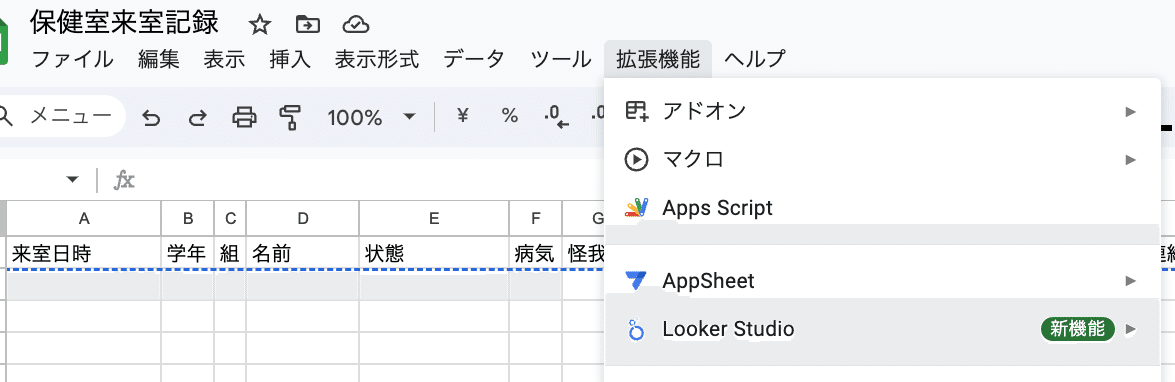Expand the アドオン submenu
Viewport: 1175px width, 382px height.
pyautogui.click(x=881, y=112)
